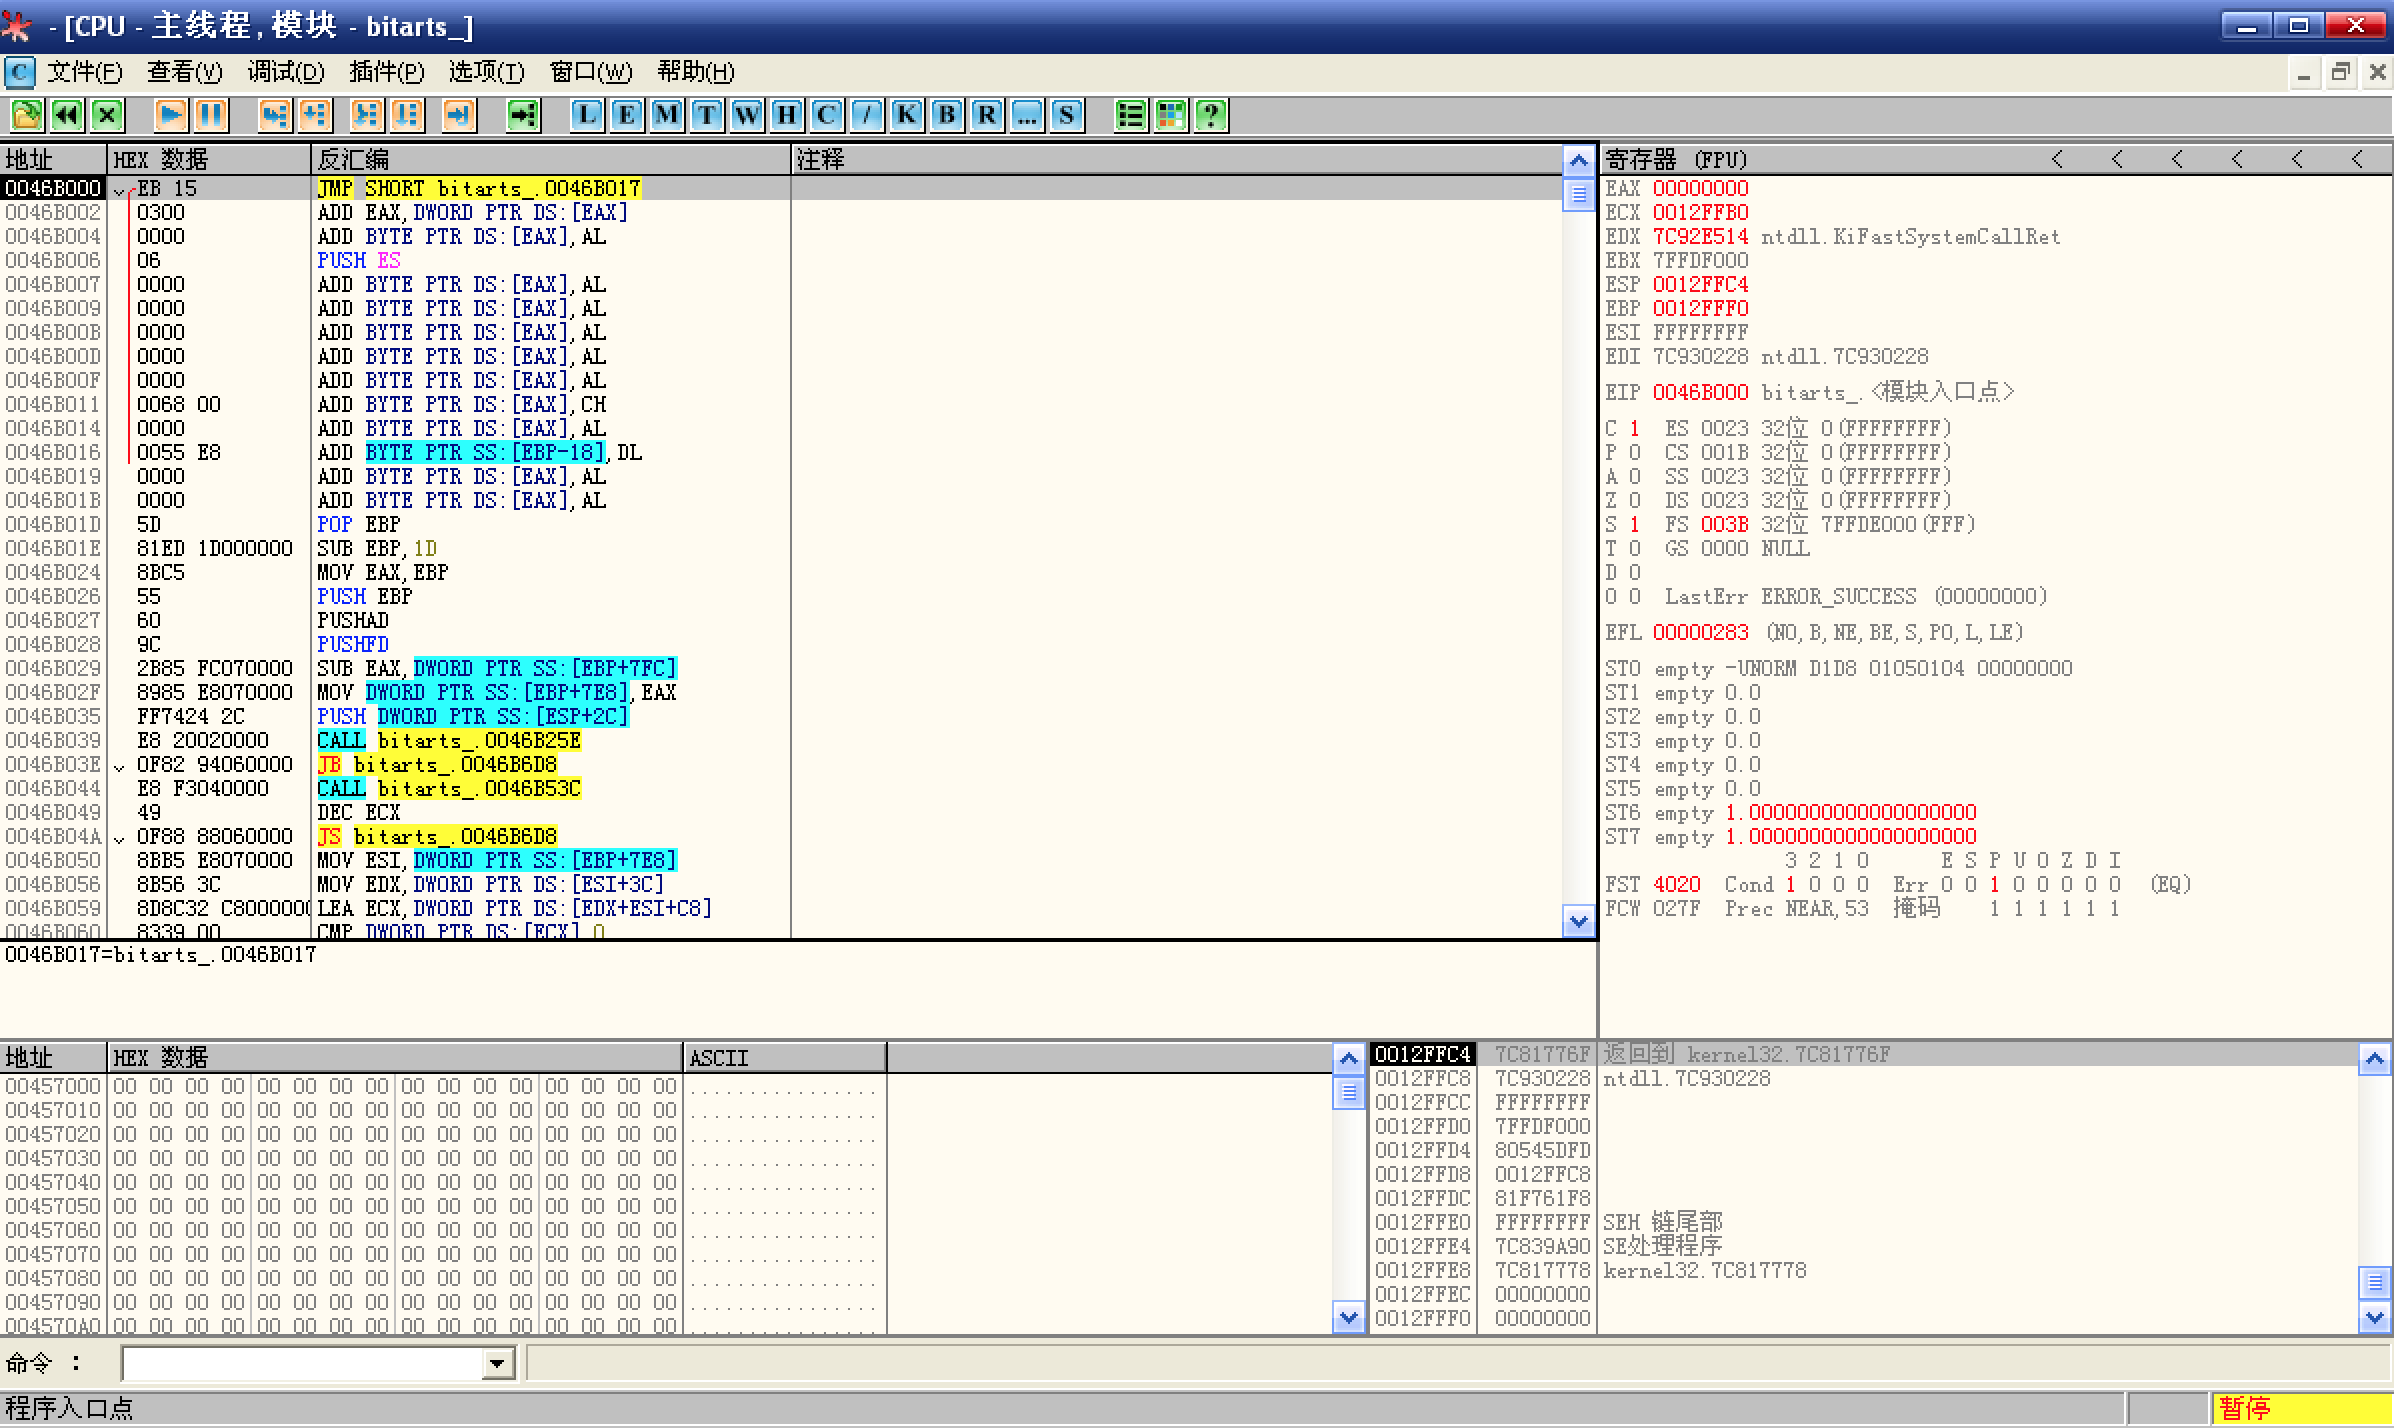This screenshot has height=1428, width=2394.
Task: Click the Step into icon
Action: click(x=274, y=115)
